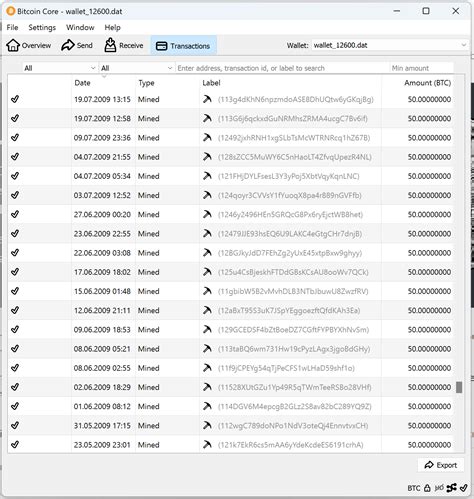Viewport: 474px width, 499px height.
Task: Select address starting with 124qoyr3CVVs
Action: point(290,195)
